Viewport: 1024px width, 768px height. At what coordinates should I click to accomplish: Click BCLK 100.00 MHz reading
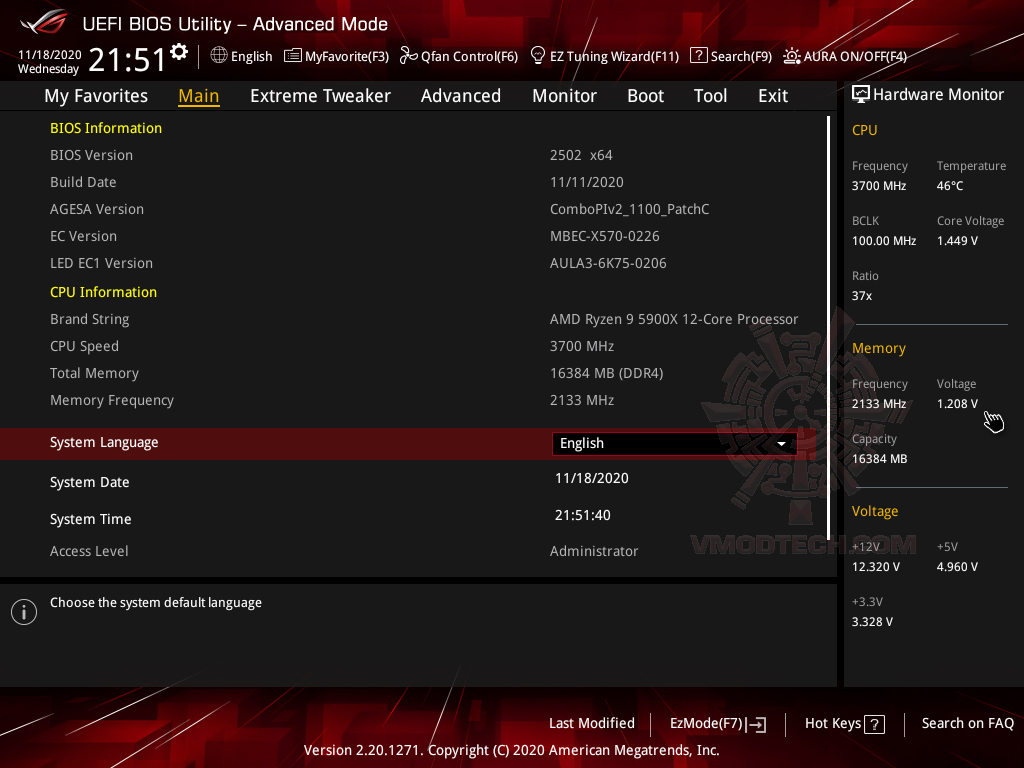coord(884,241)
